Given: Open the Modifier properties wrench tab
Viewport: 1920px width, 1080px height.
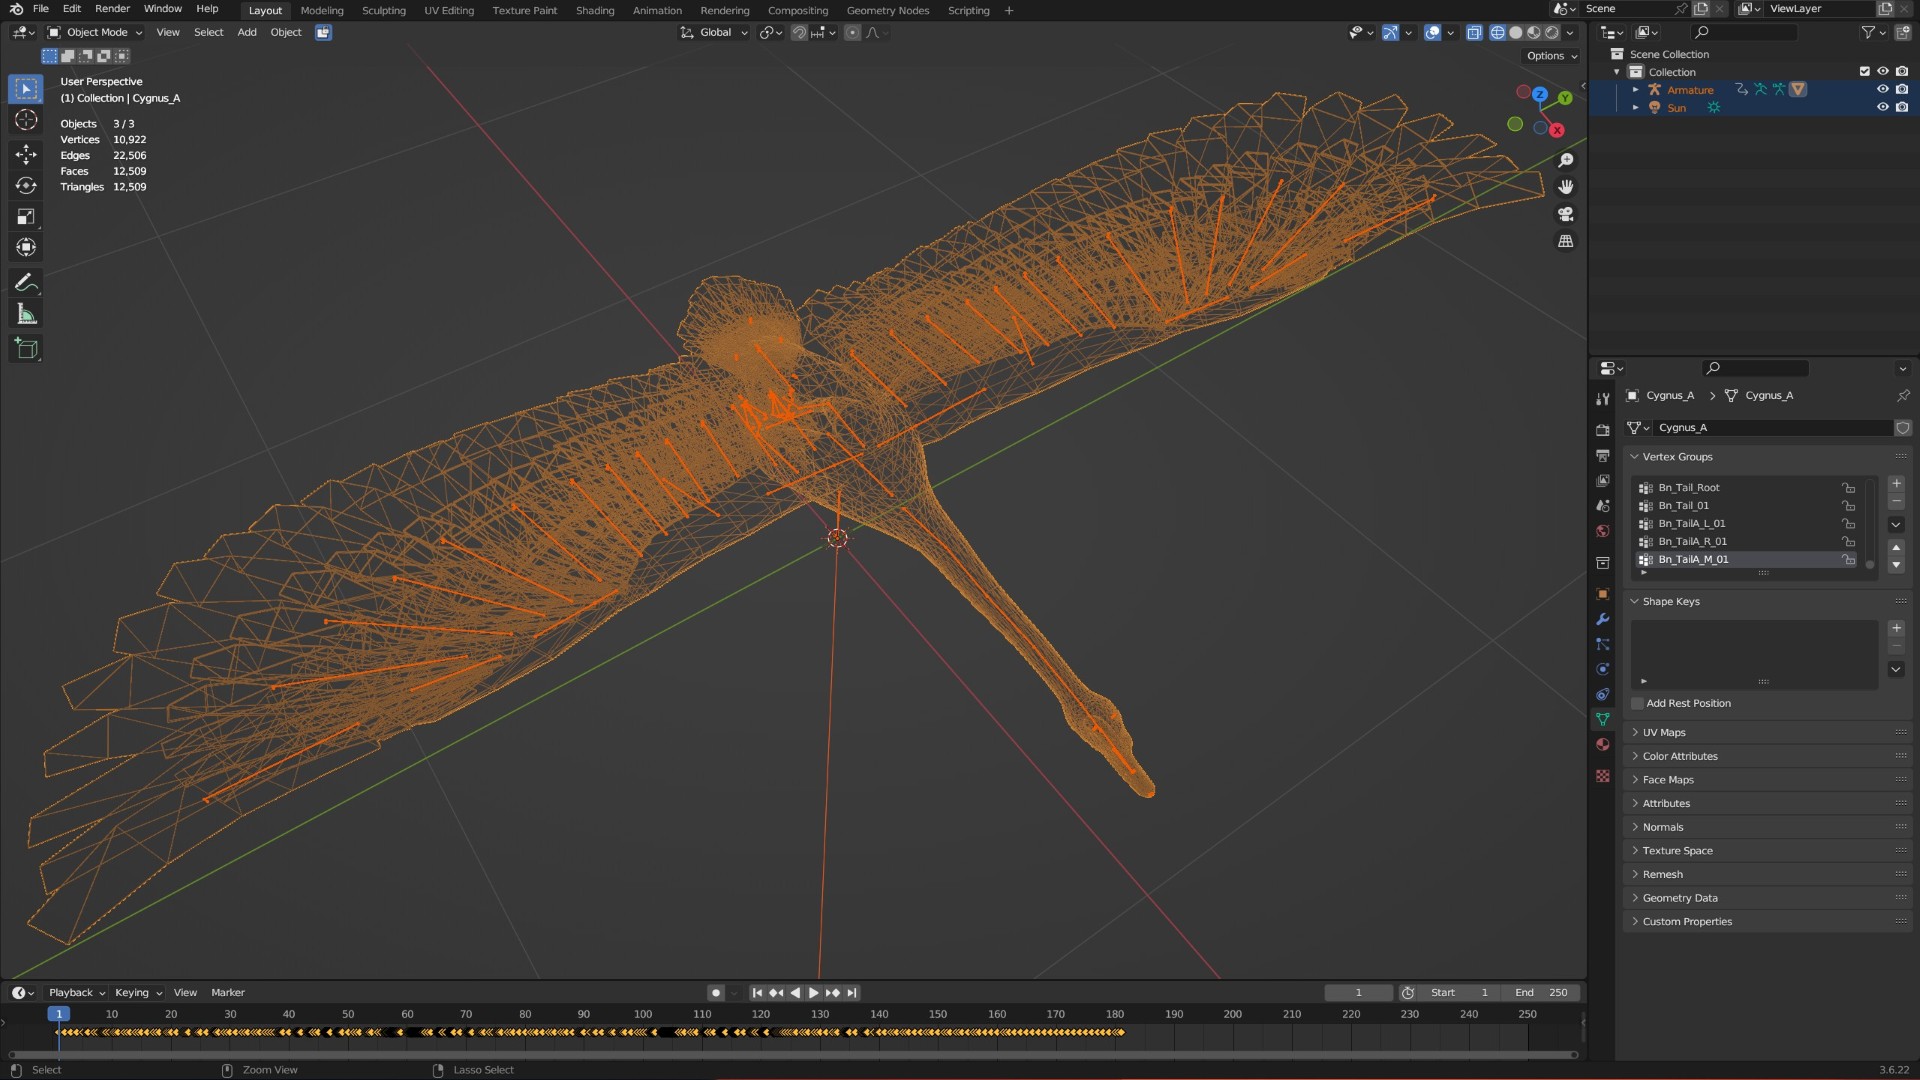Looking at the screenshot, I should 1603,619.
